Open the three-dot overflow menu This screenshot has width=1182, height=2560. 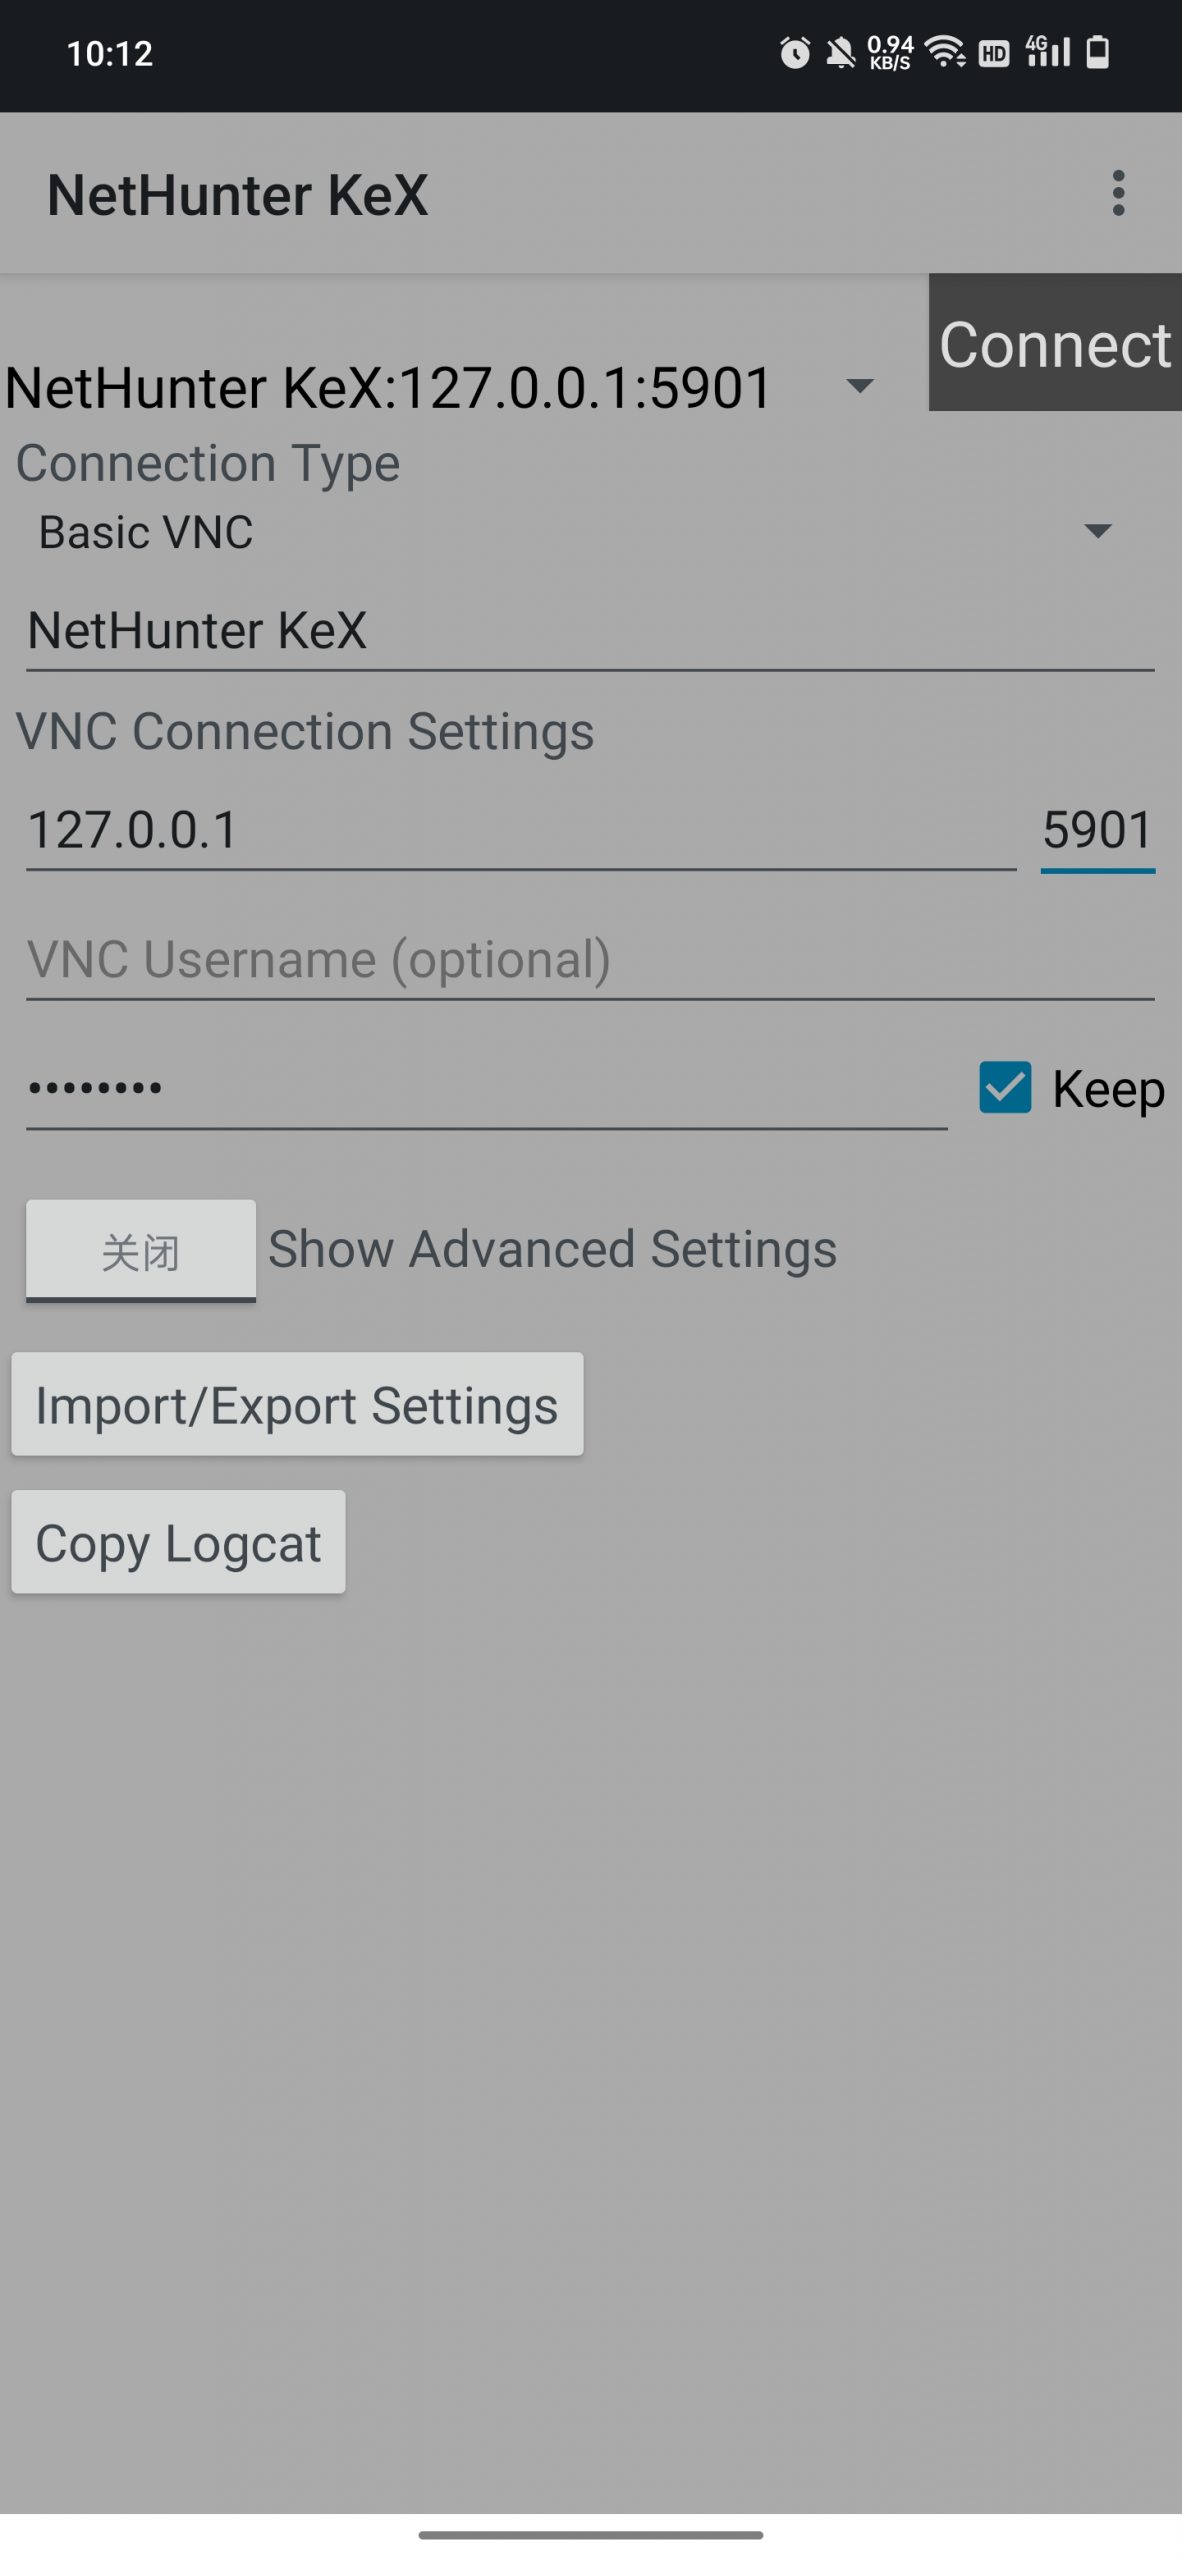(x=1118, y=193)
